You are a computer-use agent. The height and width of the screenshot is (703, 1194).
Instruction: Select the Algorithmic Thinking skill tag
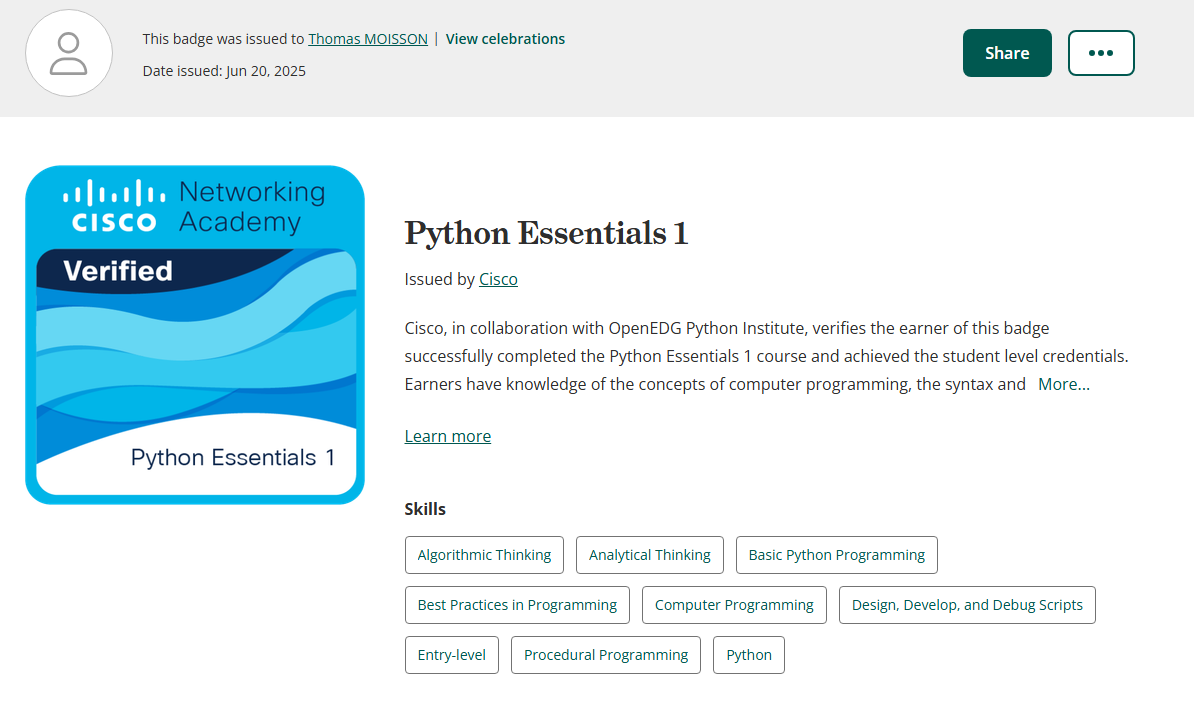click(484, 555)
